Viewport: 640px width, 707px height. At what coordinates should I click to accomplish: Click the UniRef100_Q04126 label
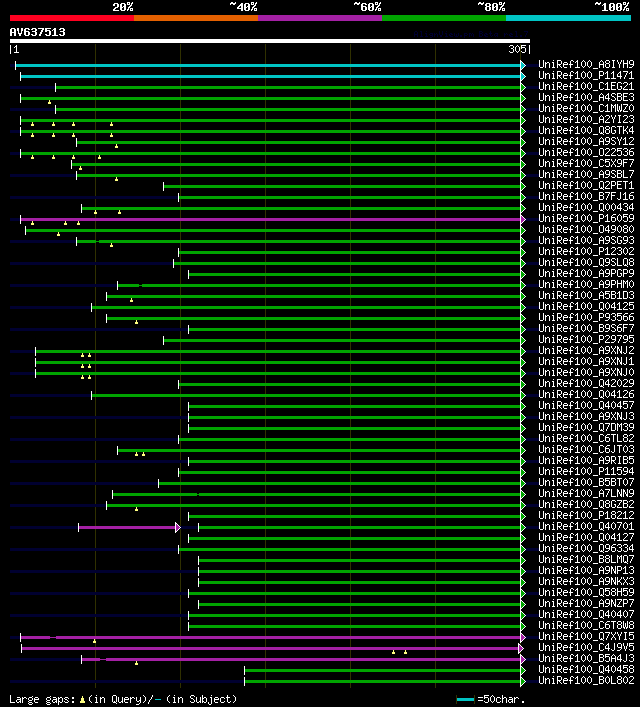tap(586, 394)
